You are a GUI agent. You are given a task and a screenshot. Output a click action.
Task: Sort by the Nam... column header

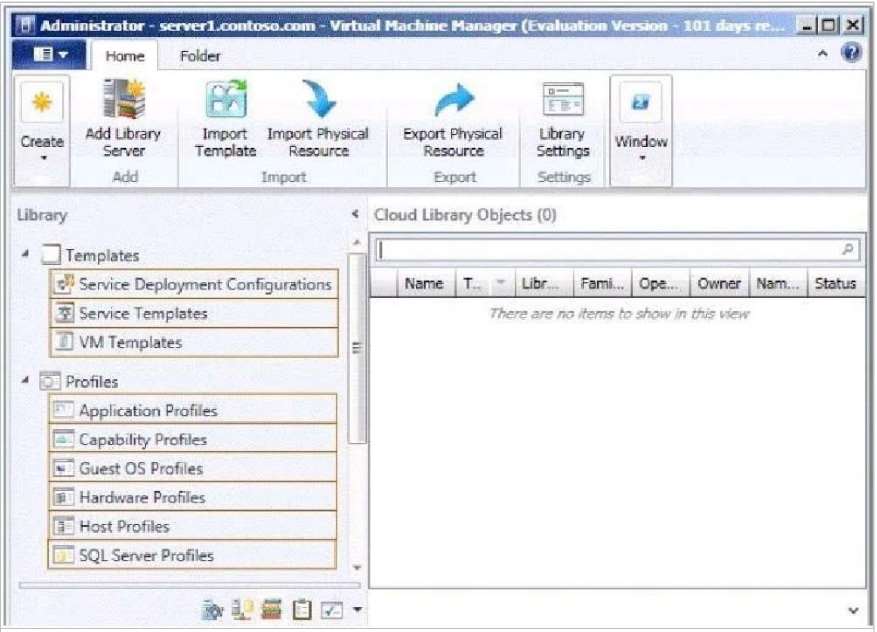pyautogui.click(x=778, y=284)
